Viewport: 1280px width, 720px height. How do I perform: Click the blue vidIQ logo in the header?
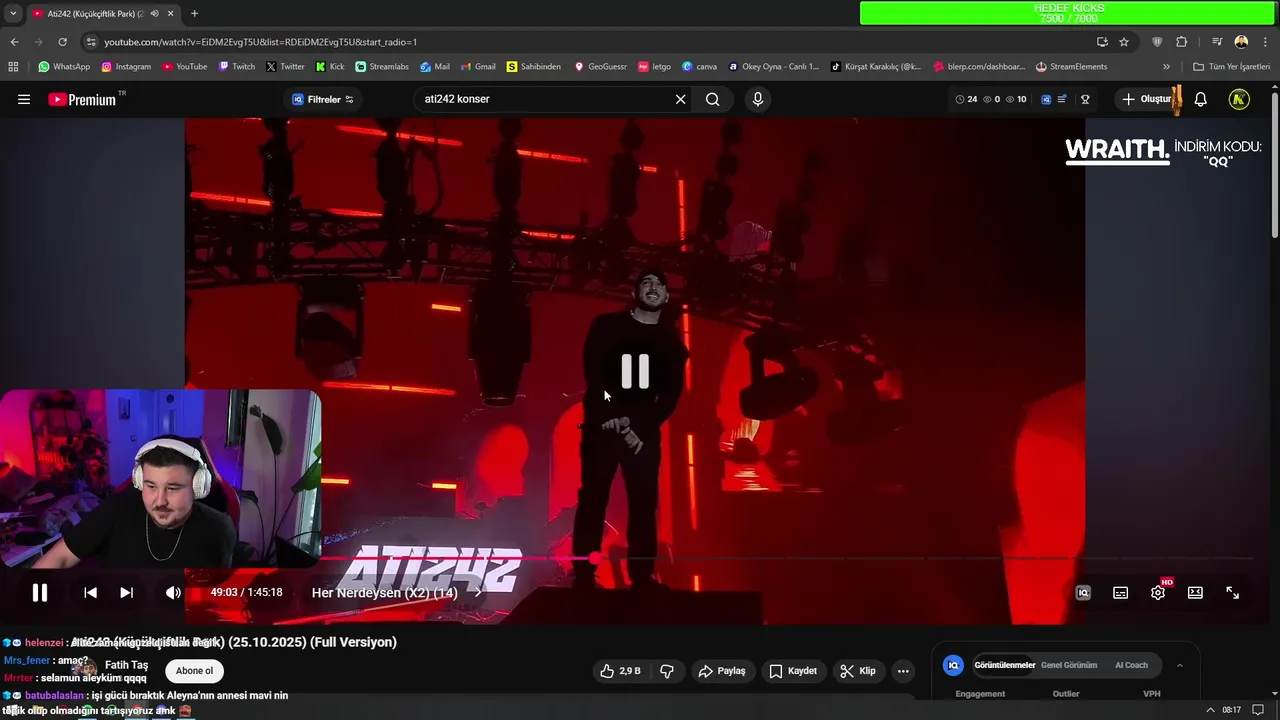click(1046, 99)
